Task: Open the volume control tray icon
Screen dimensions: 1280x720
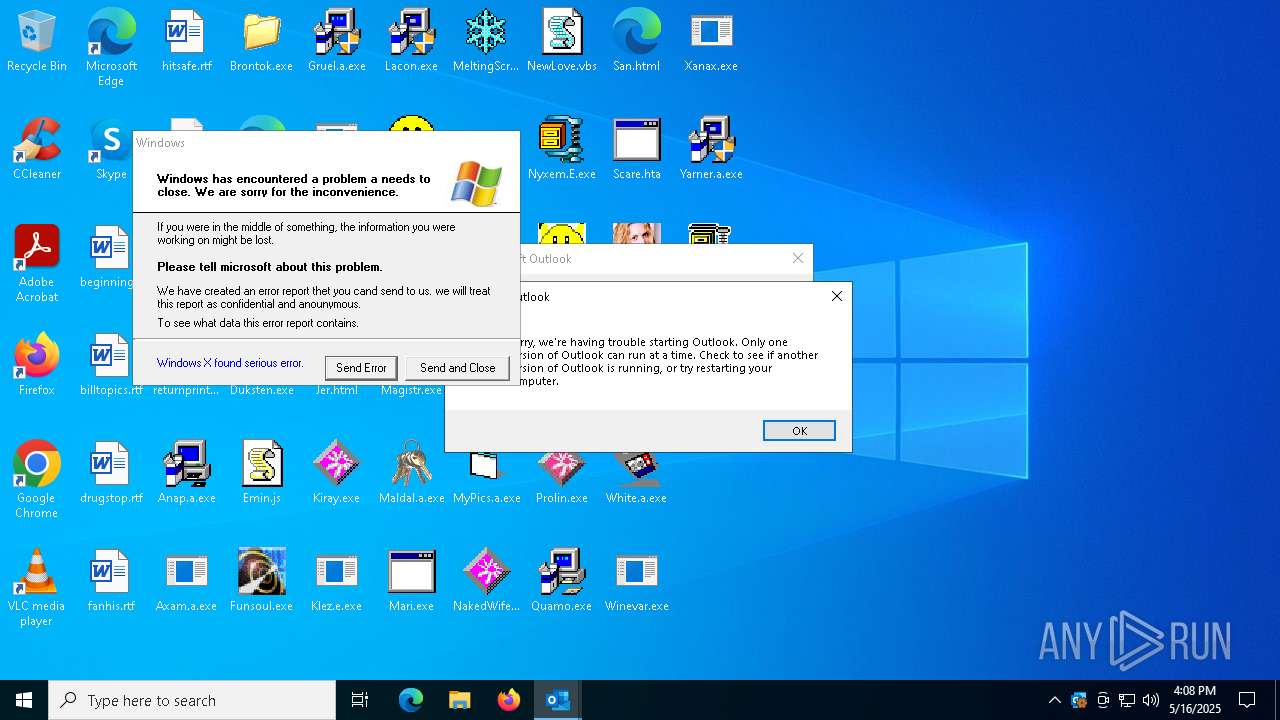Action: [1151, 700]
